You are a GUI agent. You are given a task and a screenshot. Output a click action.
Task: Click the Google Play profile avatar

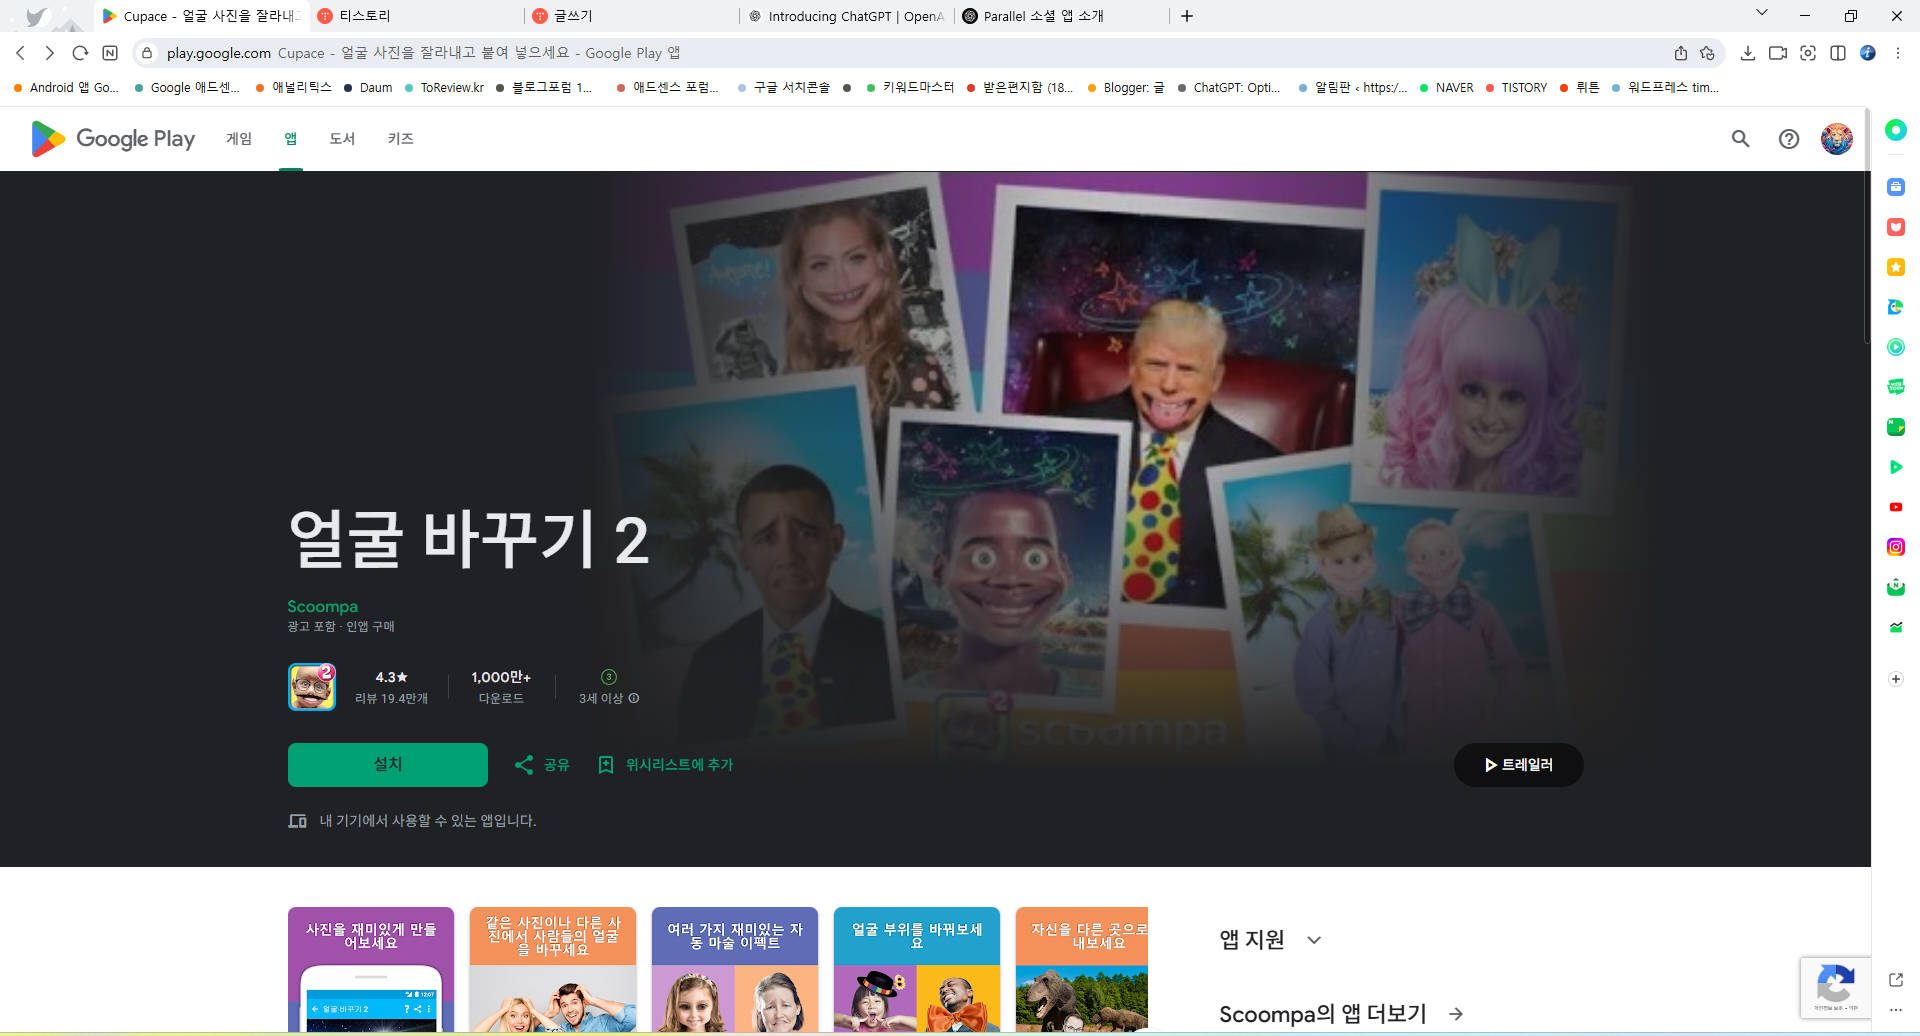tap(1836, 139)
